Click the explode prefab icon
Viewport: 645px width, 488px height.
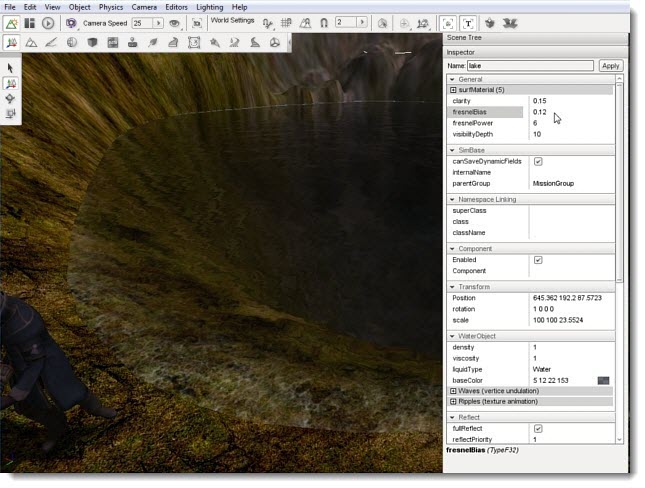(x=510, y=23)
